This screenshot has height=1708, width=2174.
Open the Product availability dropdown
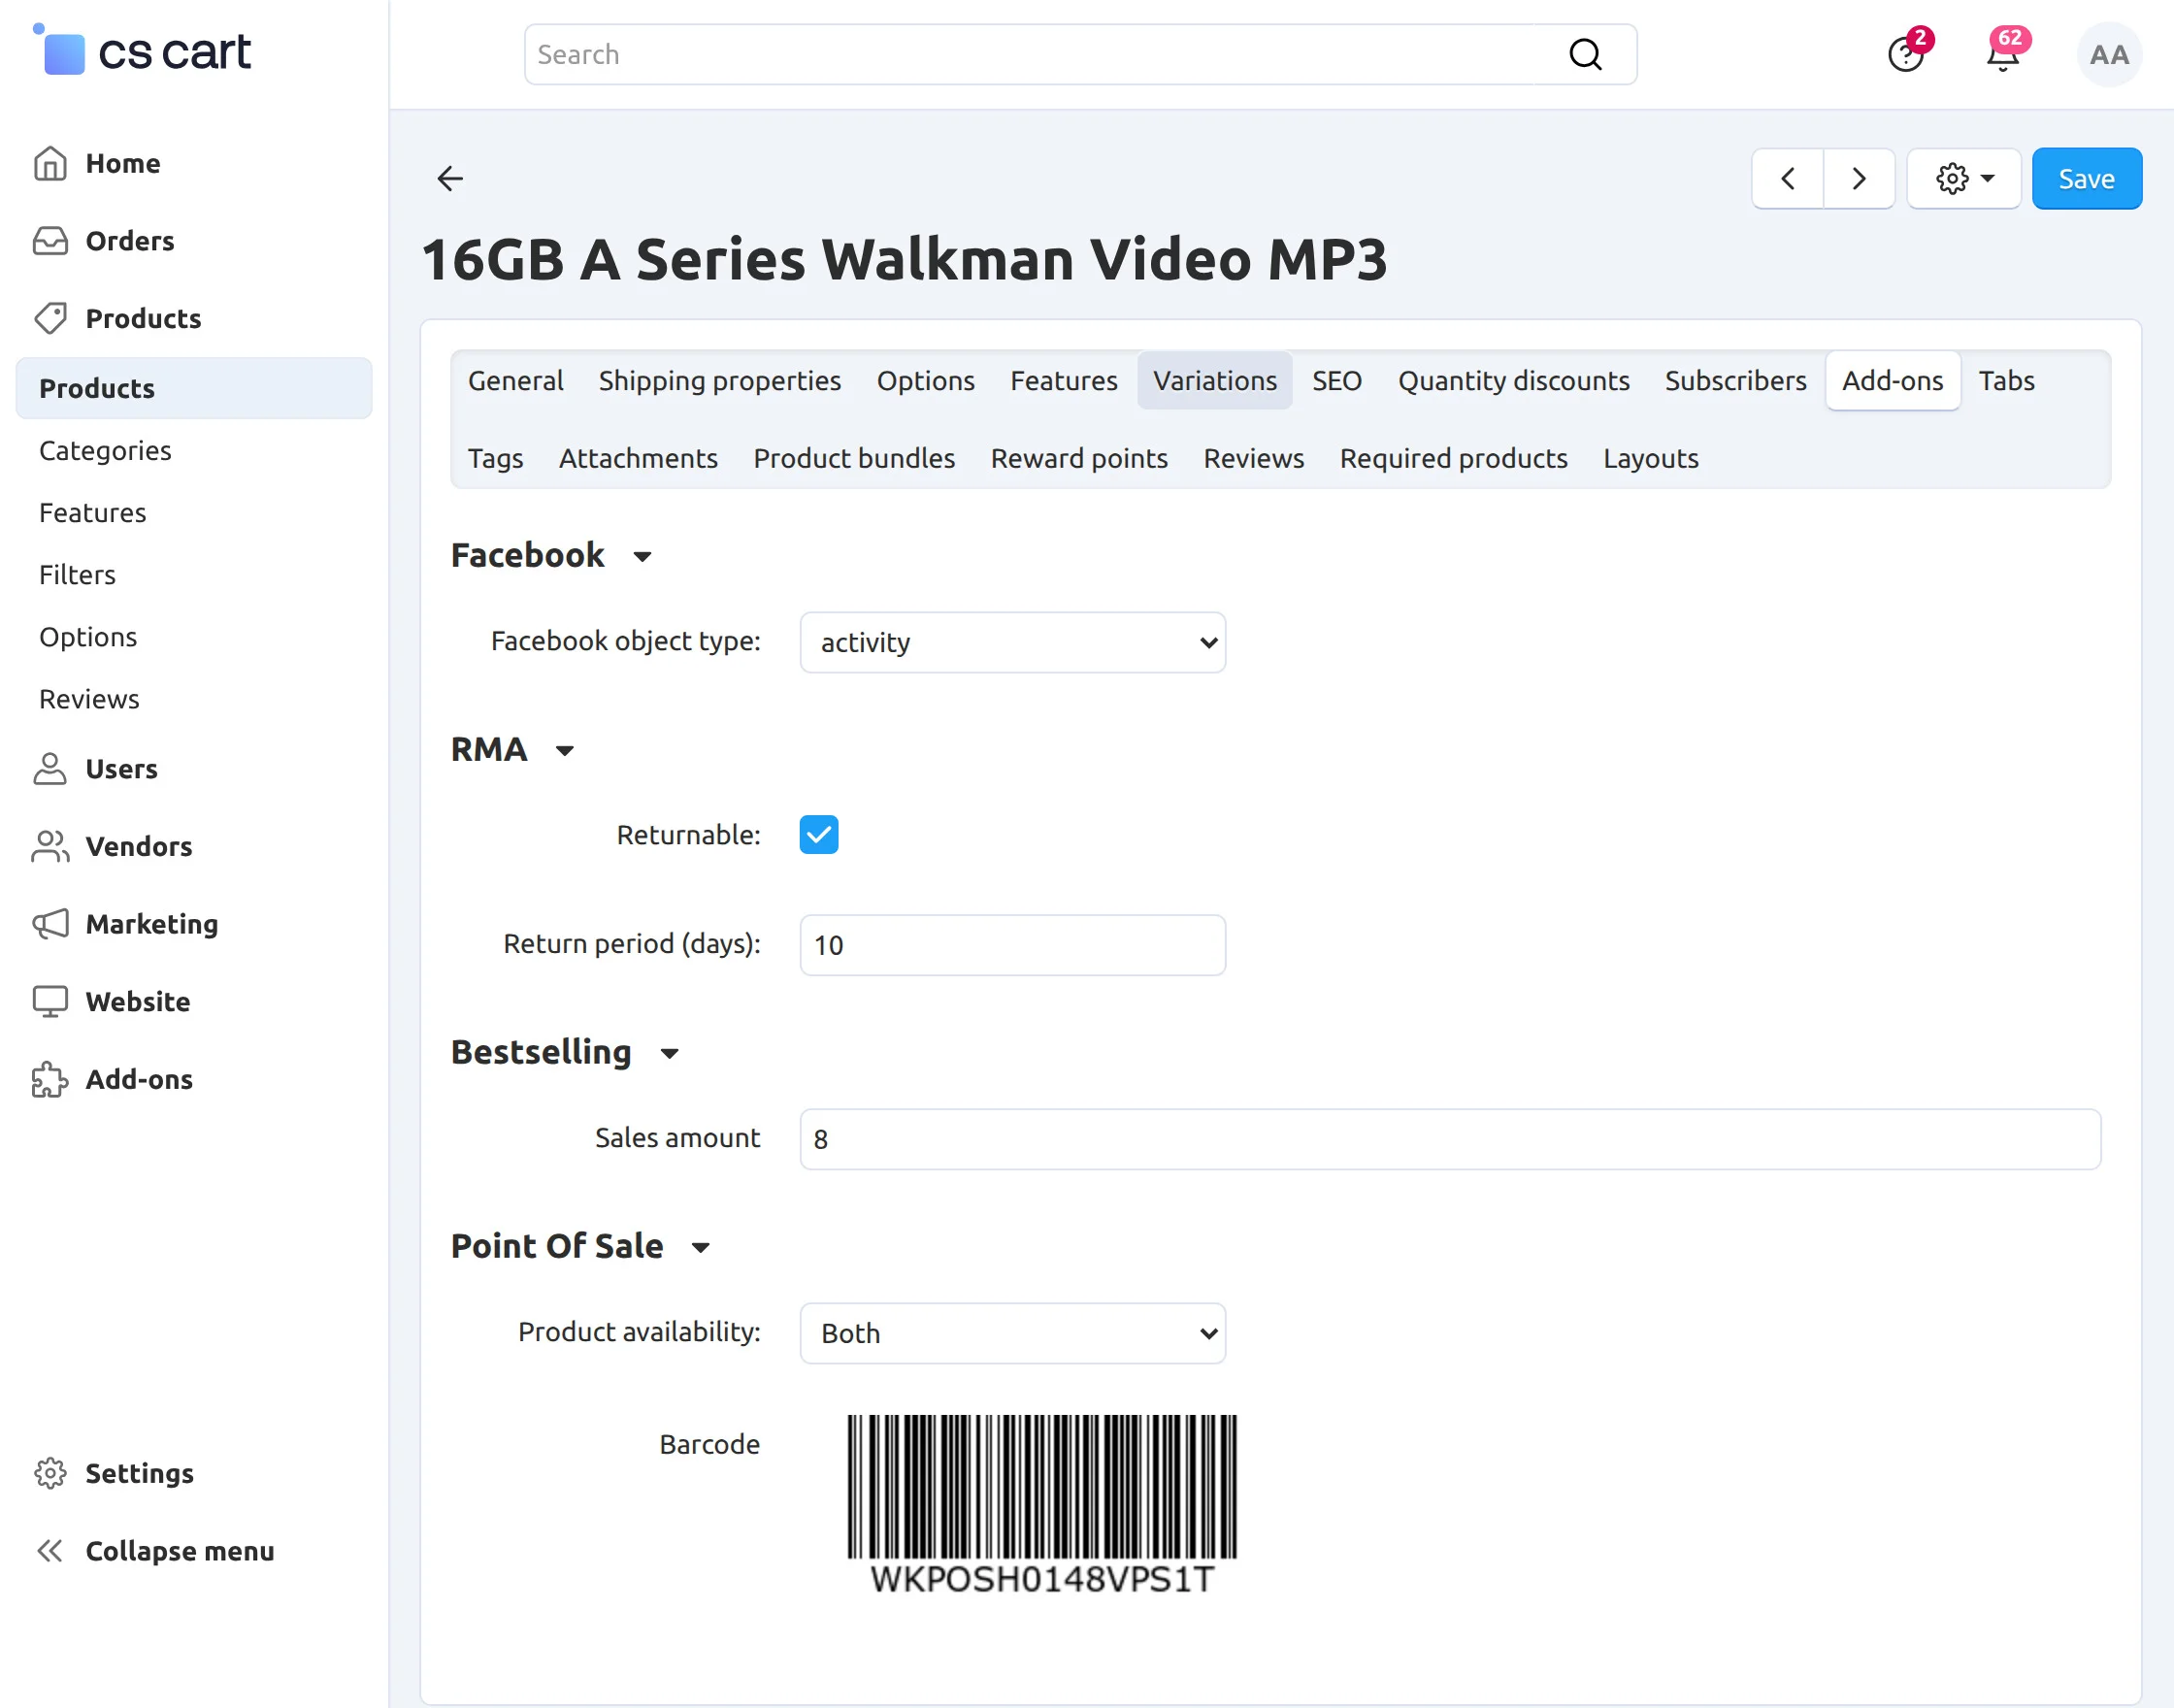[1012, 1333]
